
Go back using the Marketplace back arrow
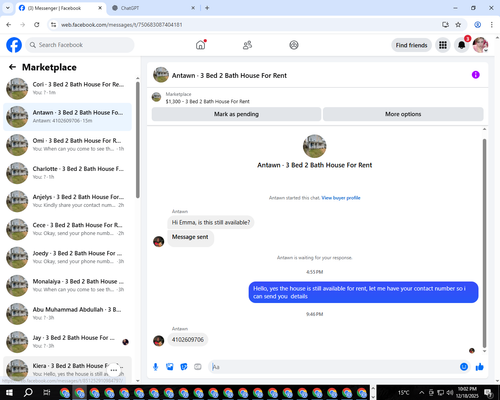12,67
